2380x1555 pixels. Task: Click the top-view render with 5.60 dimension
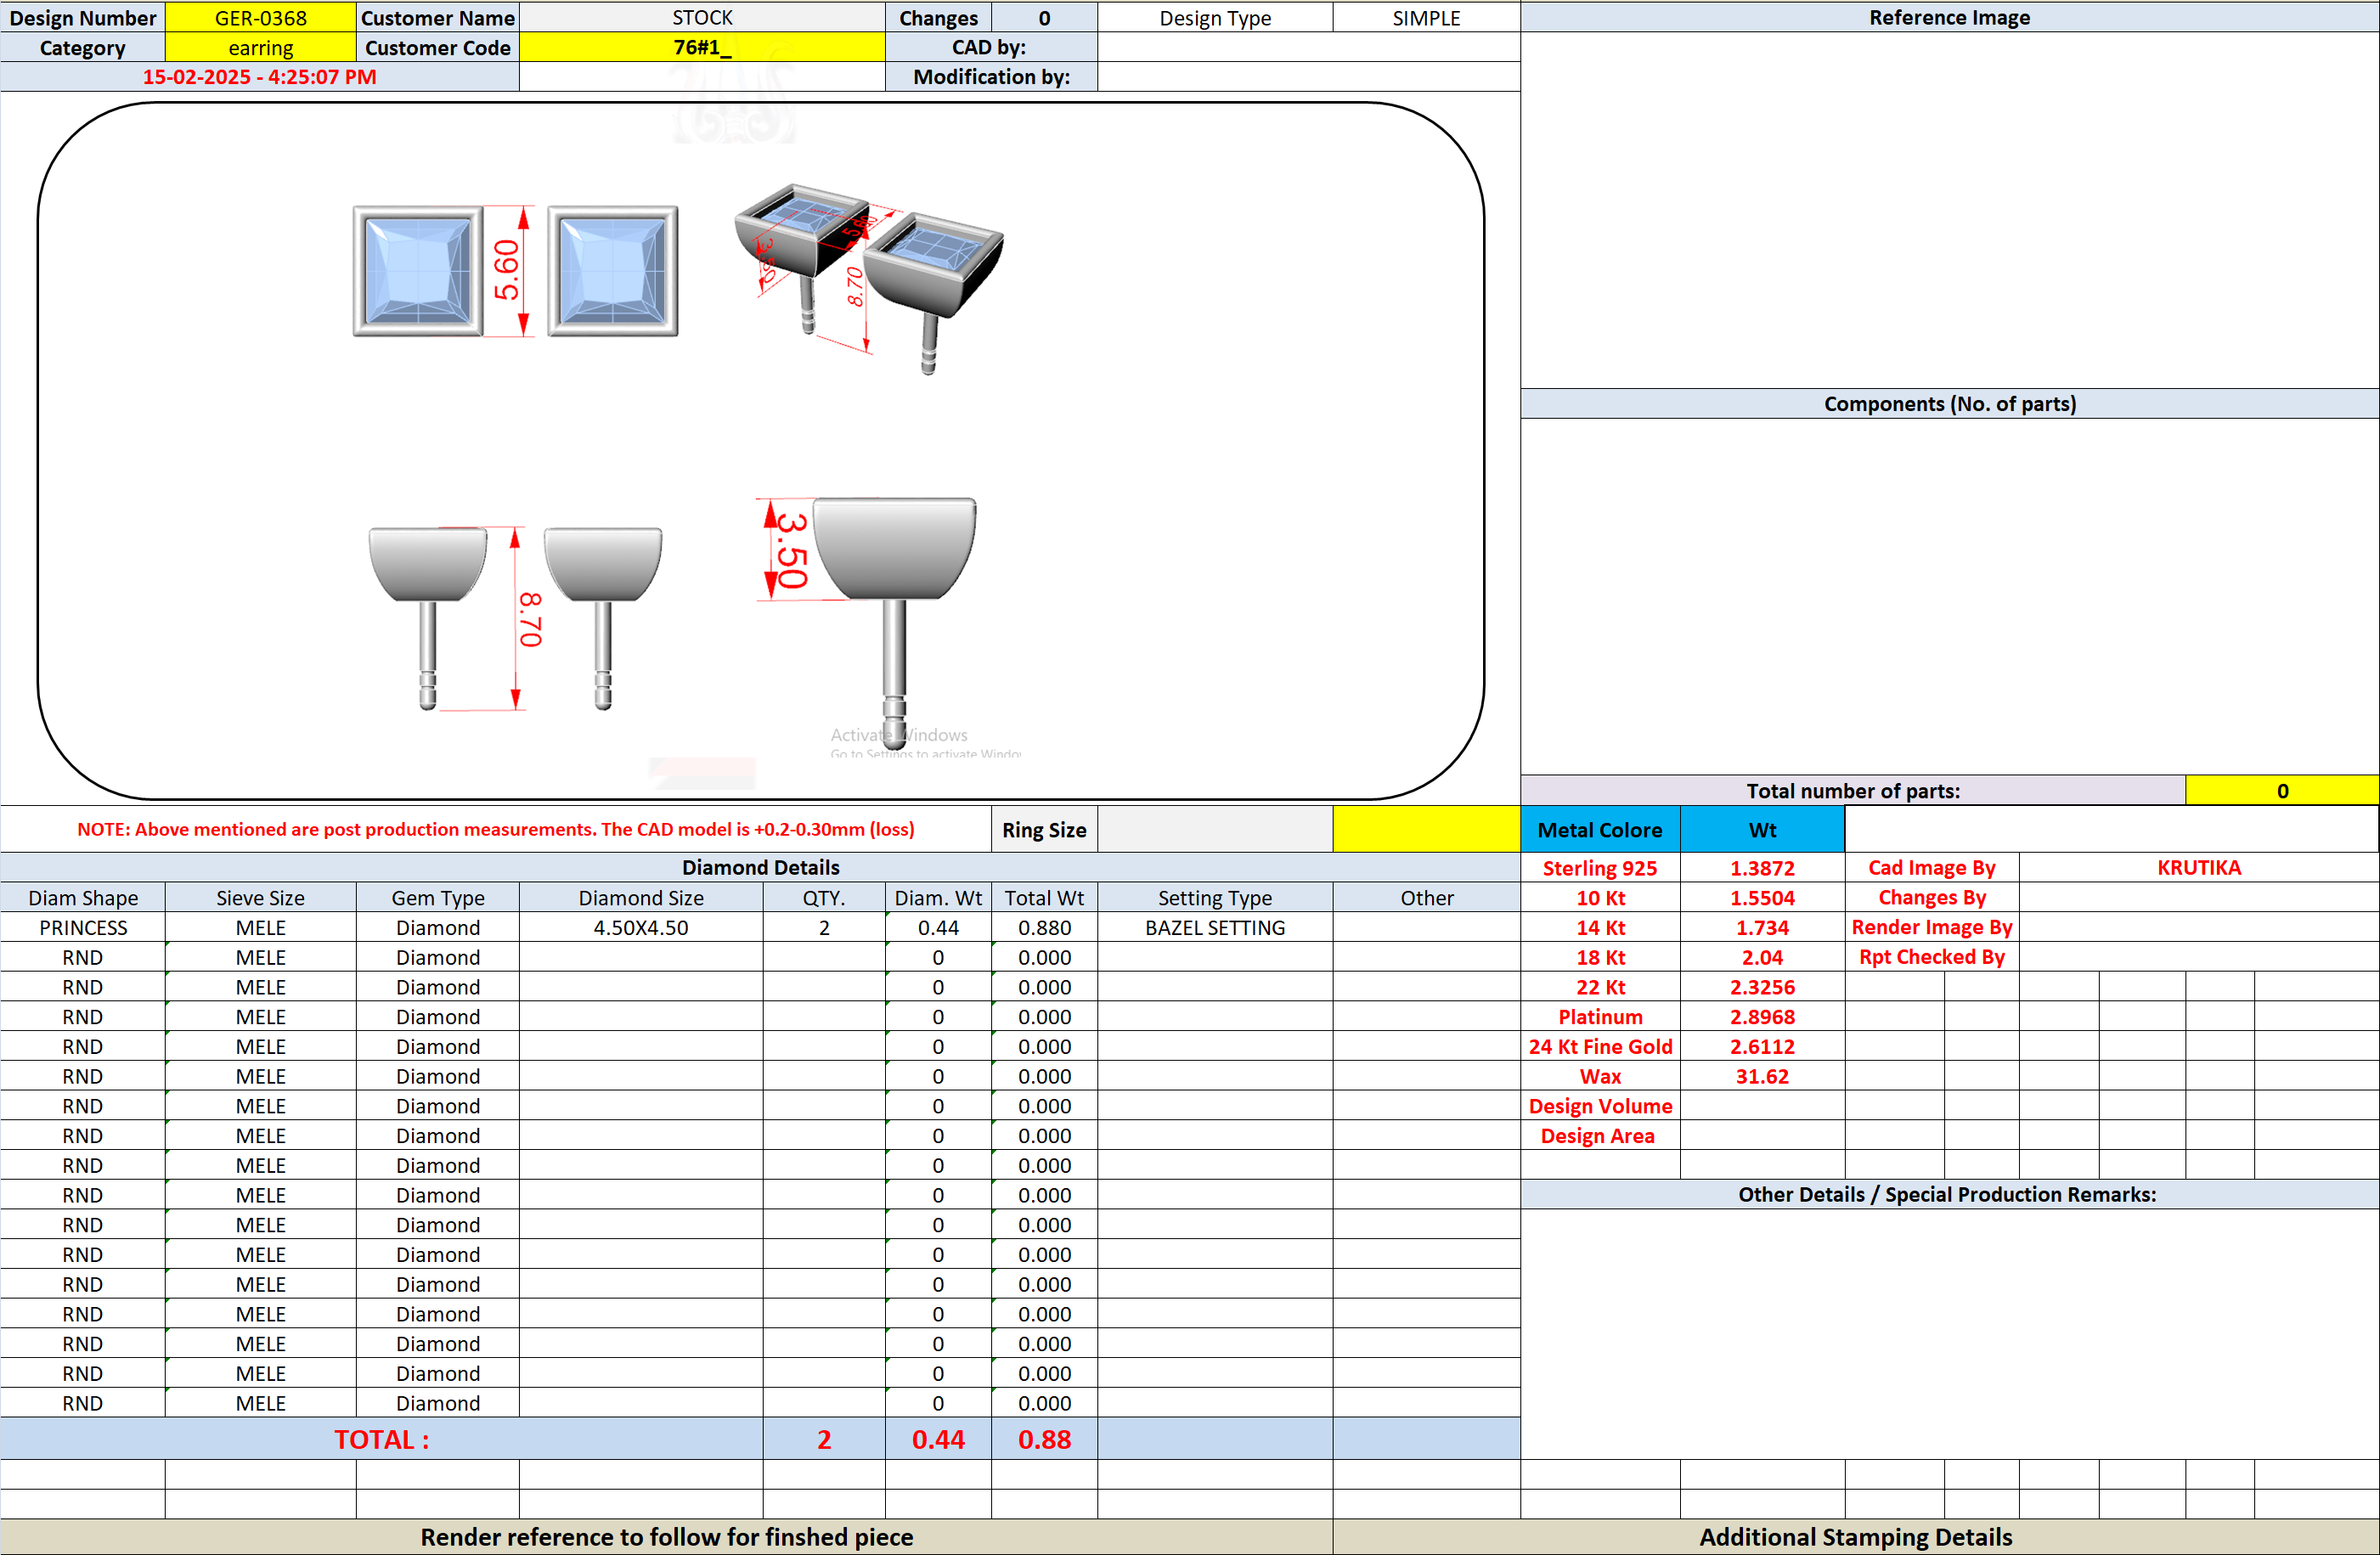pos(516,271)
